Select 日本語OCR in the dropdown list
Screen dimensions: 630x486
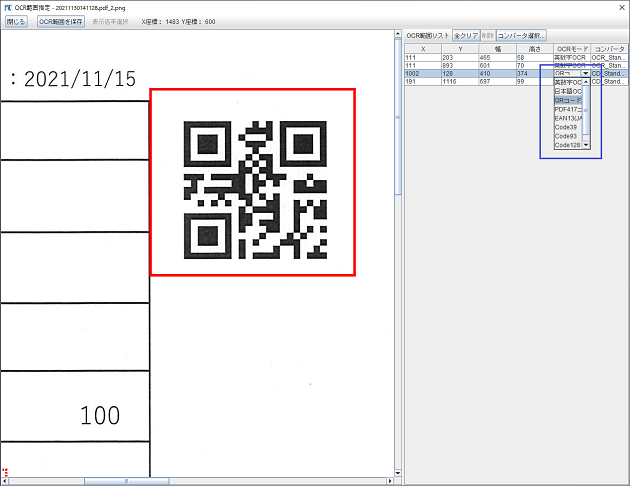tap(568, 91)
